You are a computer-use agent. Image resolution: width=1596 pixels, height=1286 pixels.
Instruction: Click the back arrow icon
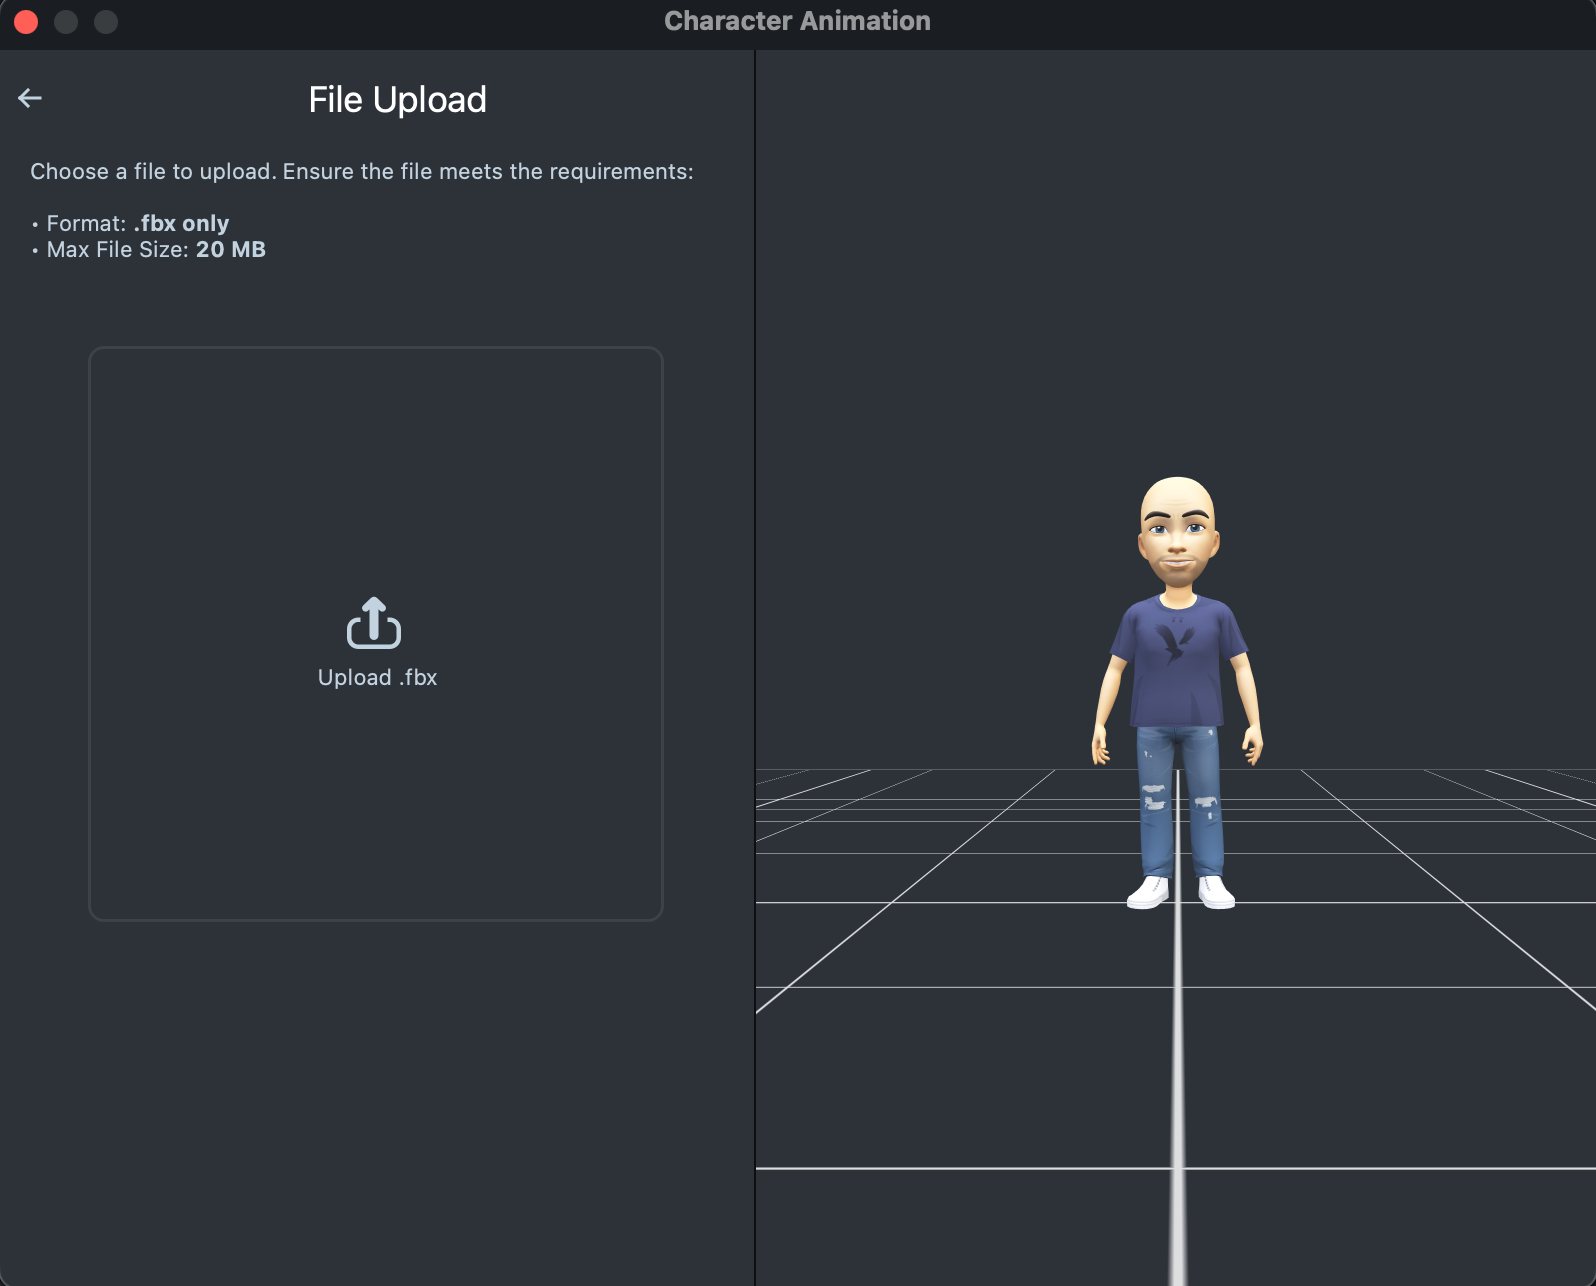coord(30,98)
